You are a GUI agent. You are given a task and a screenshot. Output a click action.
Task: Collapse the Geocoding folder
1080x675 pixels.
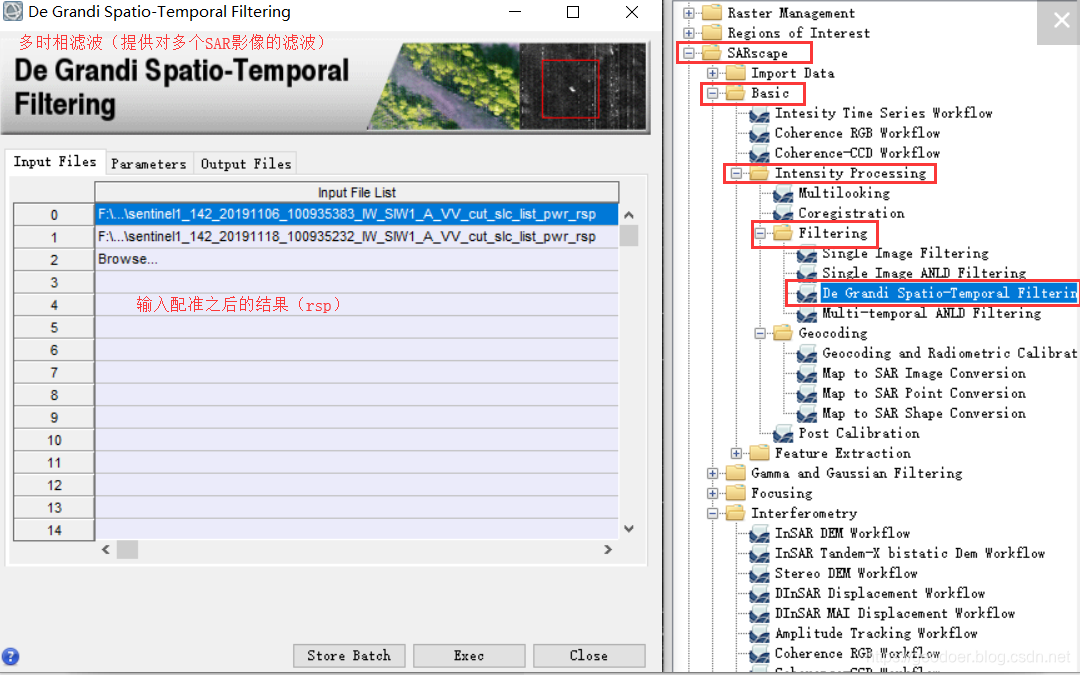(760, 333)
